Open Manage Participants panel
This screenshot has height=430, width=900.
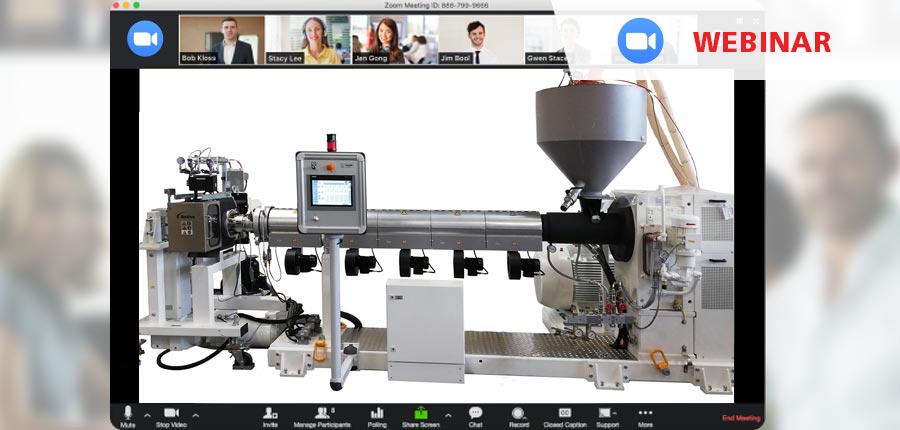coord(322,413)
